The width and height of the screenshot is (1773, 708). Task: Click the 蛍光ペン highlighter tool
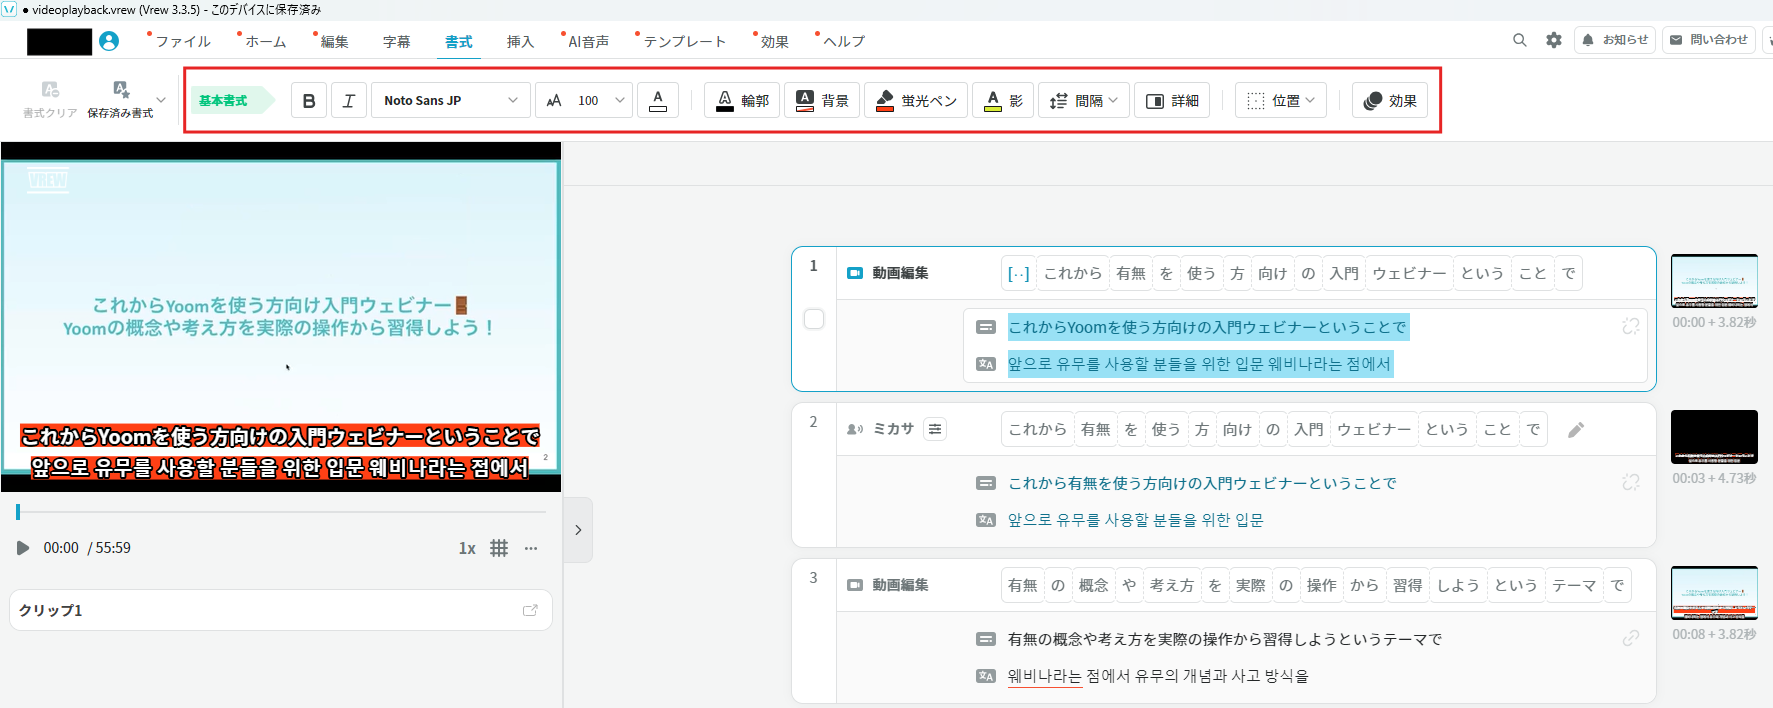pos(915,101)
